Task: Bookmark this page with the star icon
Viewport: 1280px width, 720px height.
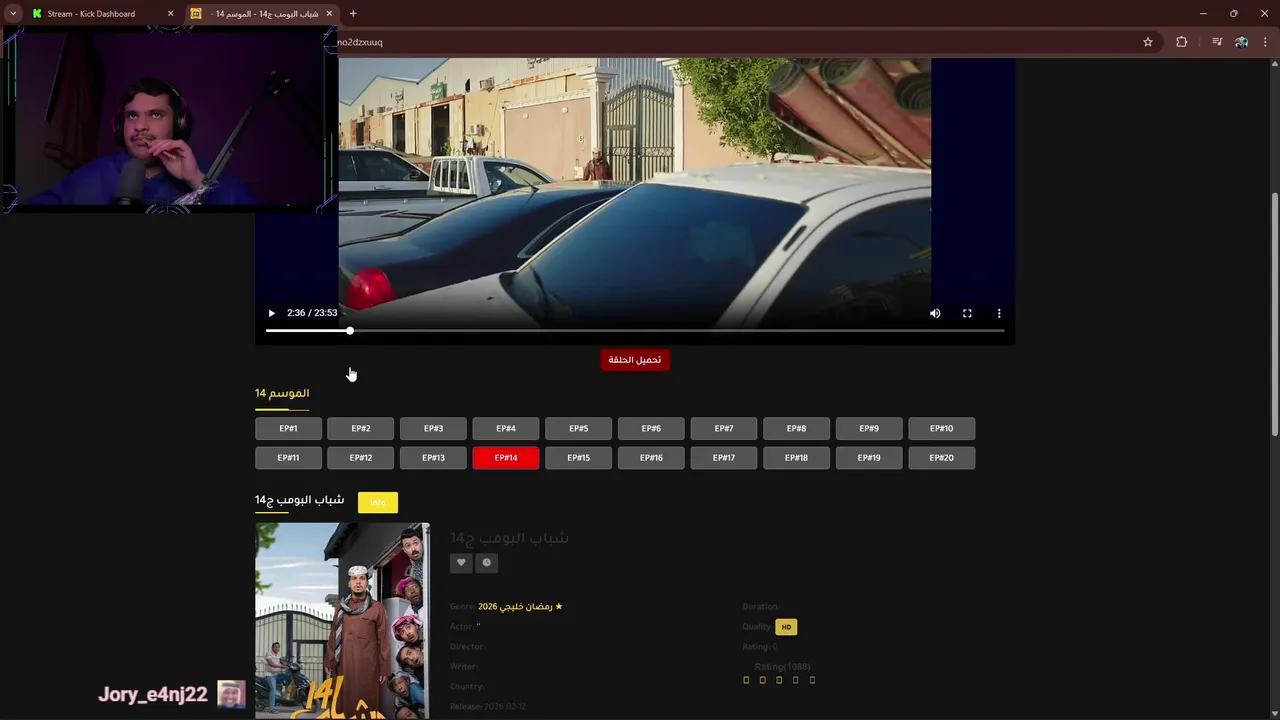Action: pyautogui.click(x=1148, y=42)
